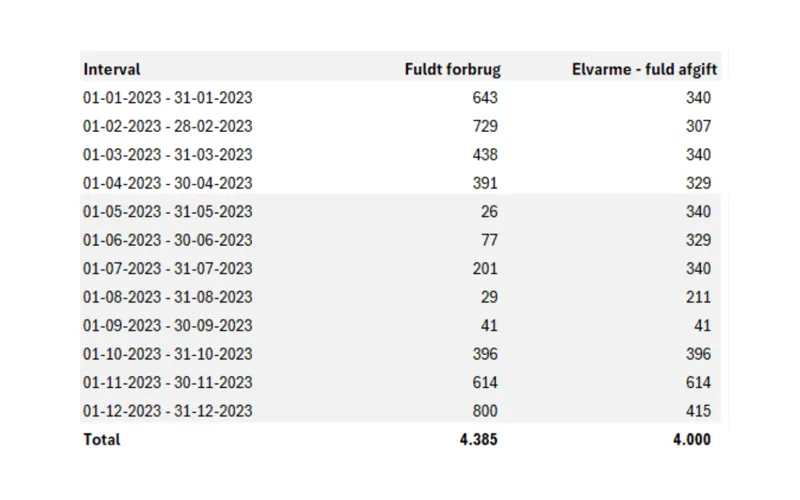This screenshot has width=800, height=500.
Task: Click the 01-07-2023 - 31-07-2023 interval
Action: (x=168, y=269)
